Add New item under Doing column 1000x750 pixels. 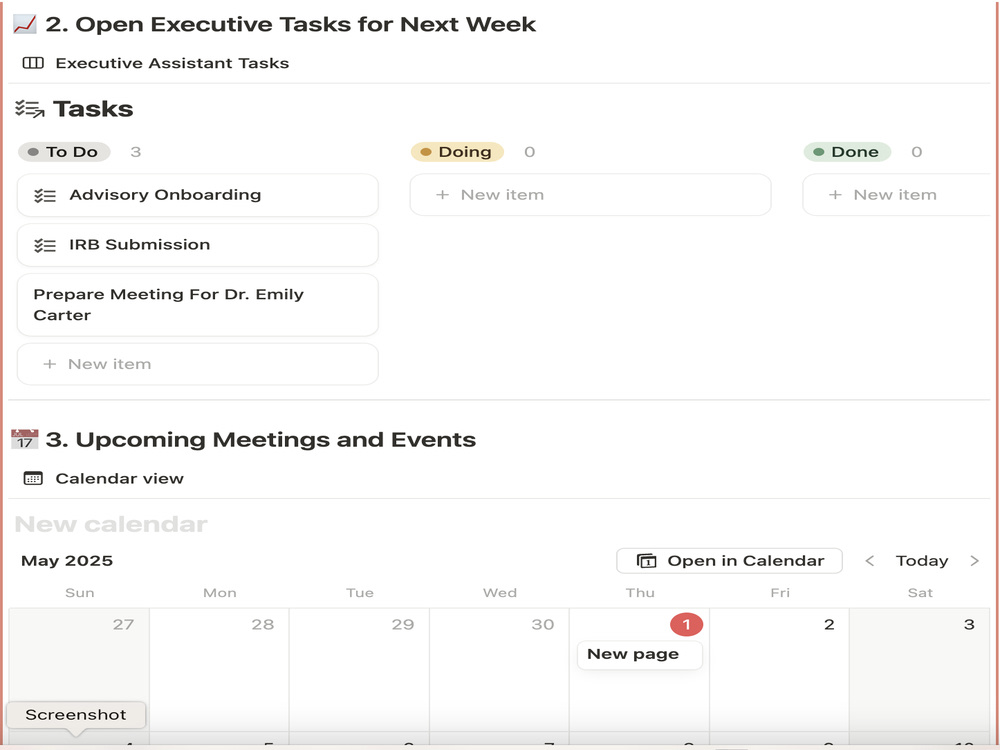pyautogui.click(x=590, y=195)
